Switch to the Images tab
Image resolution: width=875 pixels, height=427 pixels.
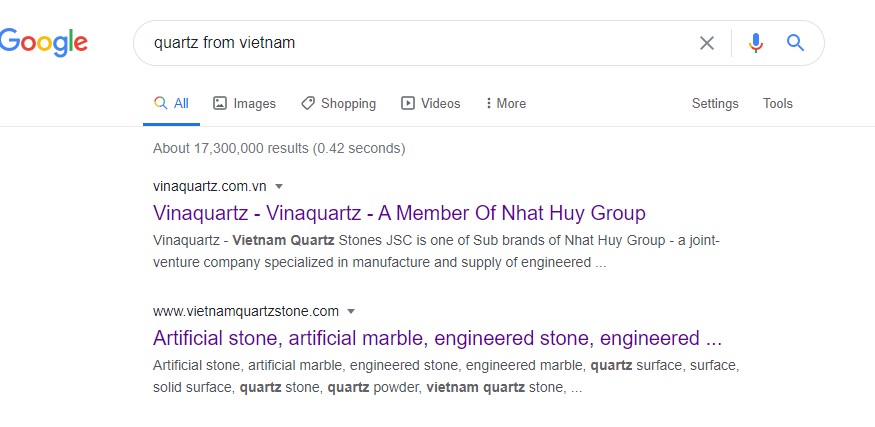coord(244,103)
